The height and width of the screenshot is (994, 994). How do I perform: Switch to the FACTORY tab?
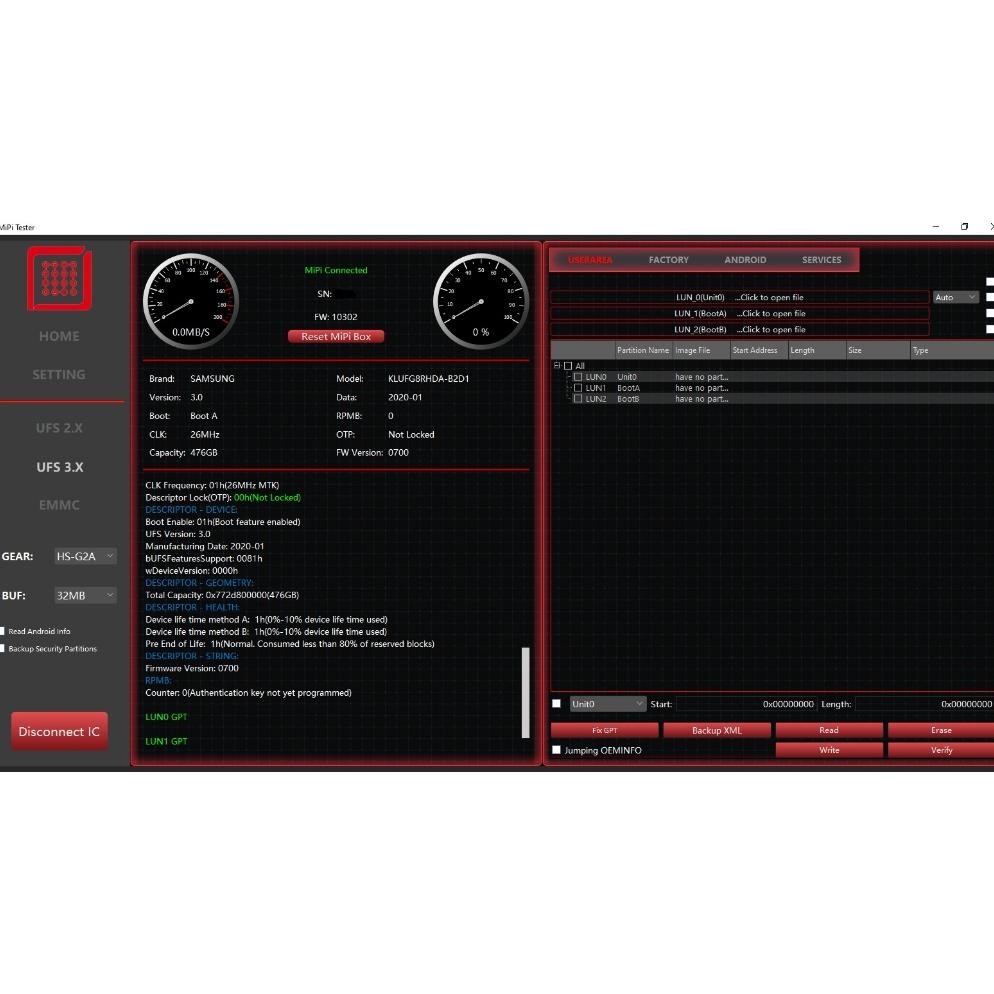668,259
